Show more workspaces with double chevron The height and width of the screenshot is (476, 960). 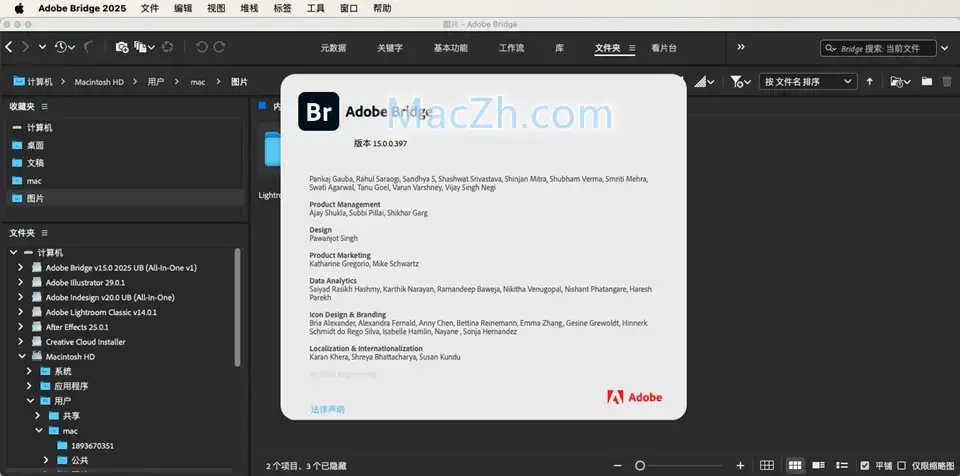(741, 47)
